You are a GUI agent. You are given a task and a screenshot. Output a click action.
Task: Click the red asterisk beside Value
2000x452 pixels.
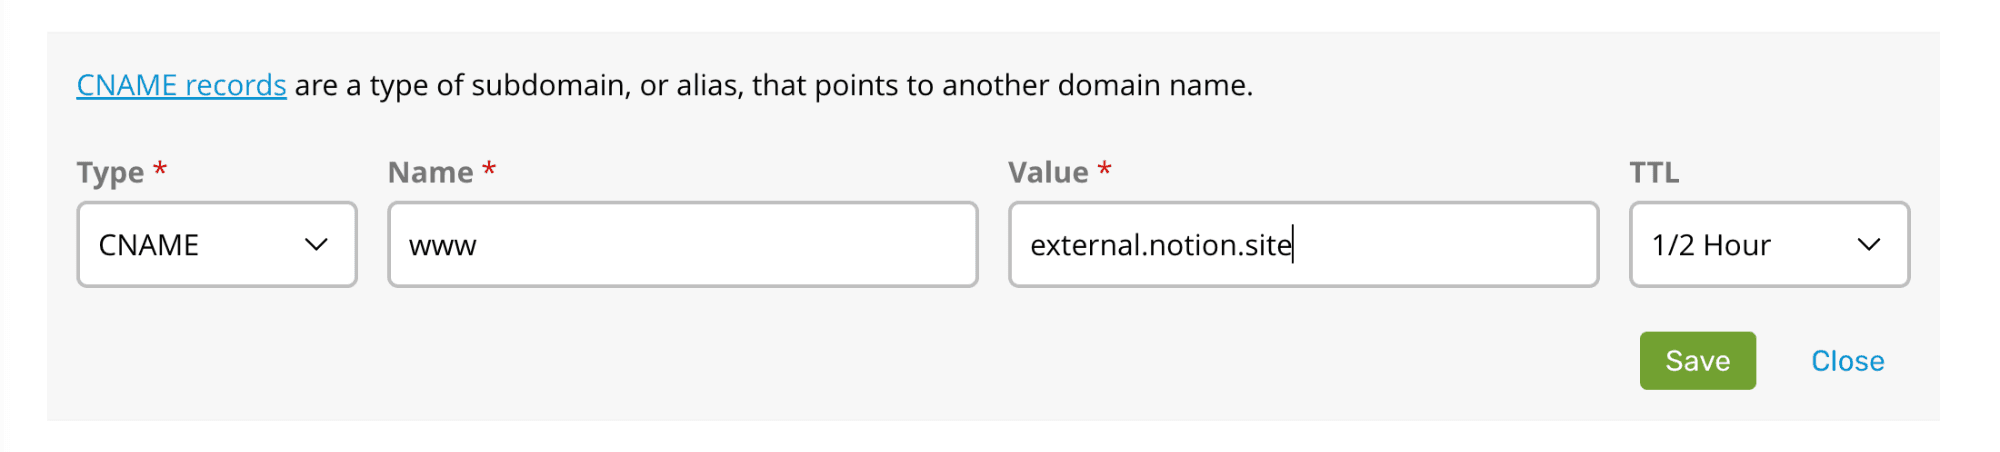click(1104, 169)
